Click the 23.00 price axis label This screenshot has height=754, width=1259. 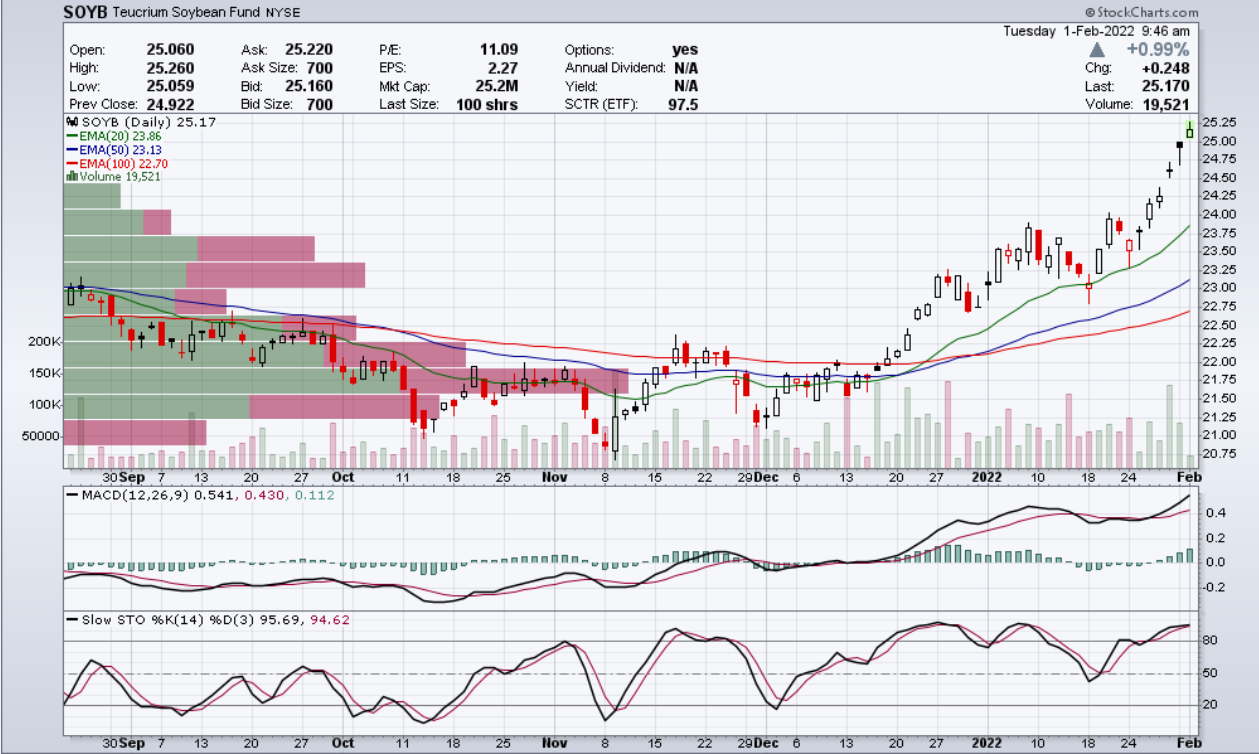1218,288
